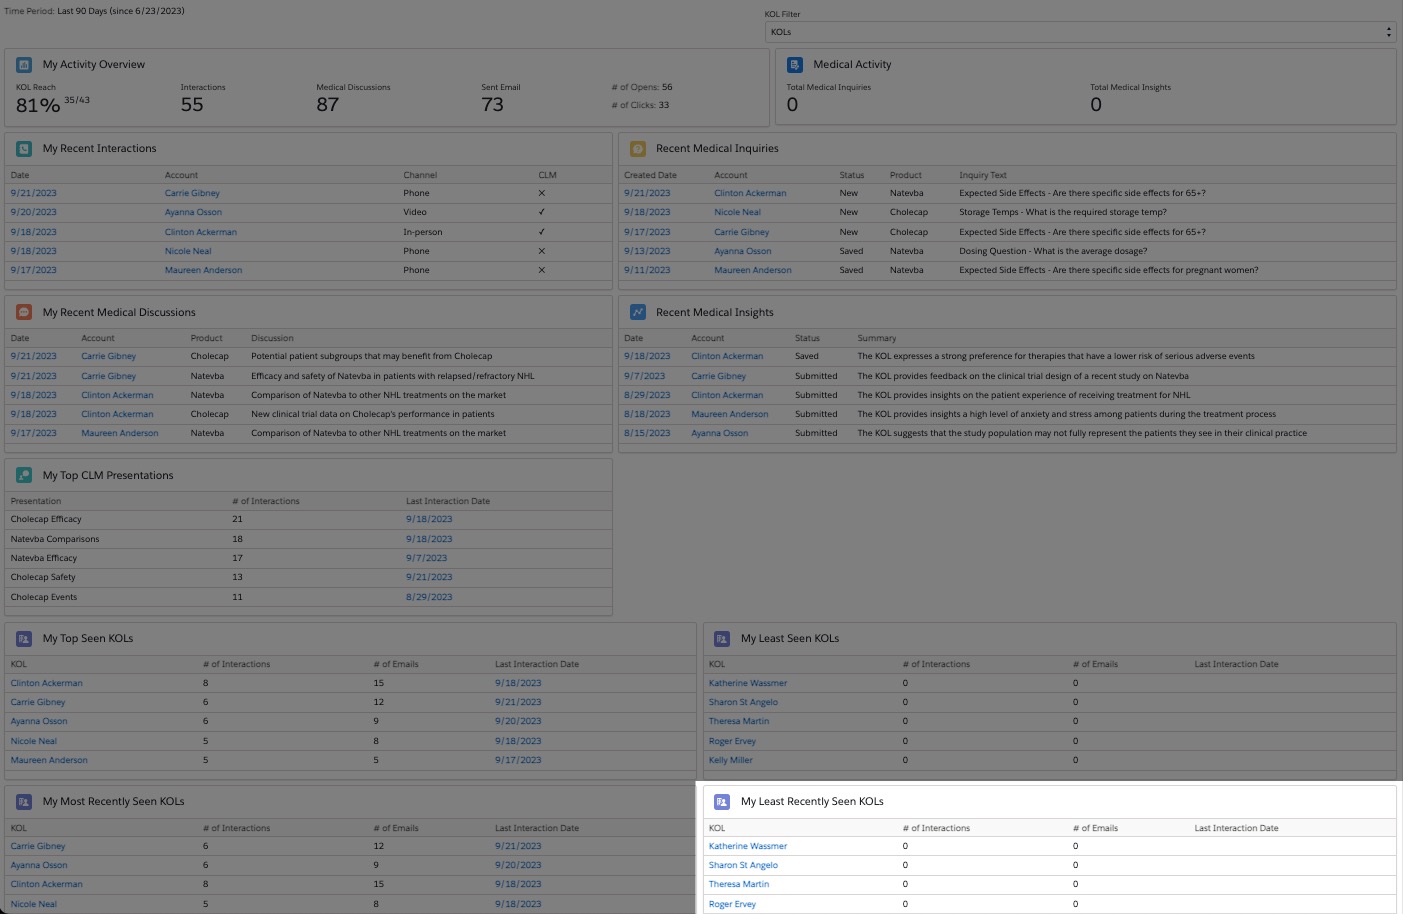Open Maureen Anderson in My Top Seen KOLs
1403x914 pixels.
pyautogui.click(x=49, y=760)
